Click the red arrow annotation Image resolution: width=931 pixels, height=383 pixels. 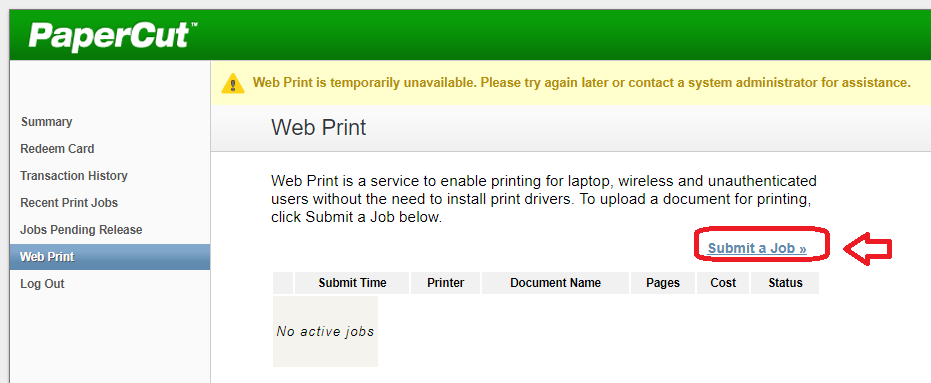[x=868, y=249]
